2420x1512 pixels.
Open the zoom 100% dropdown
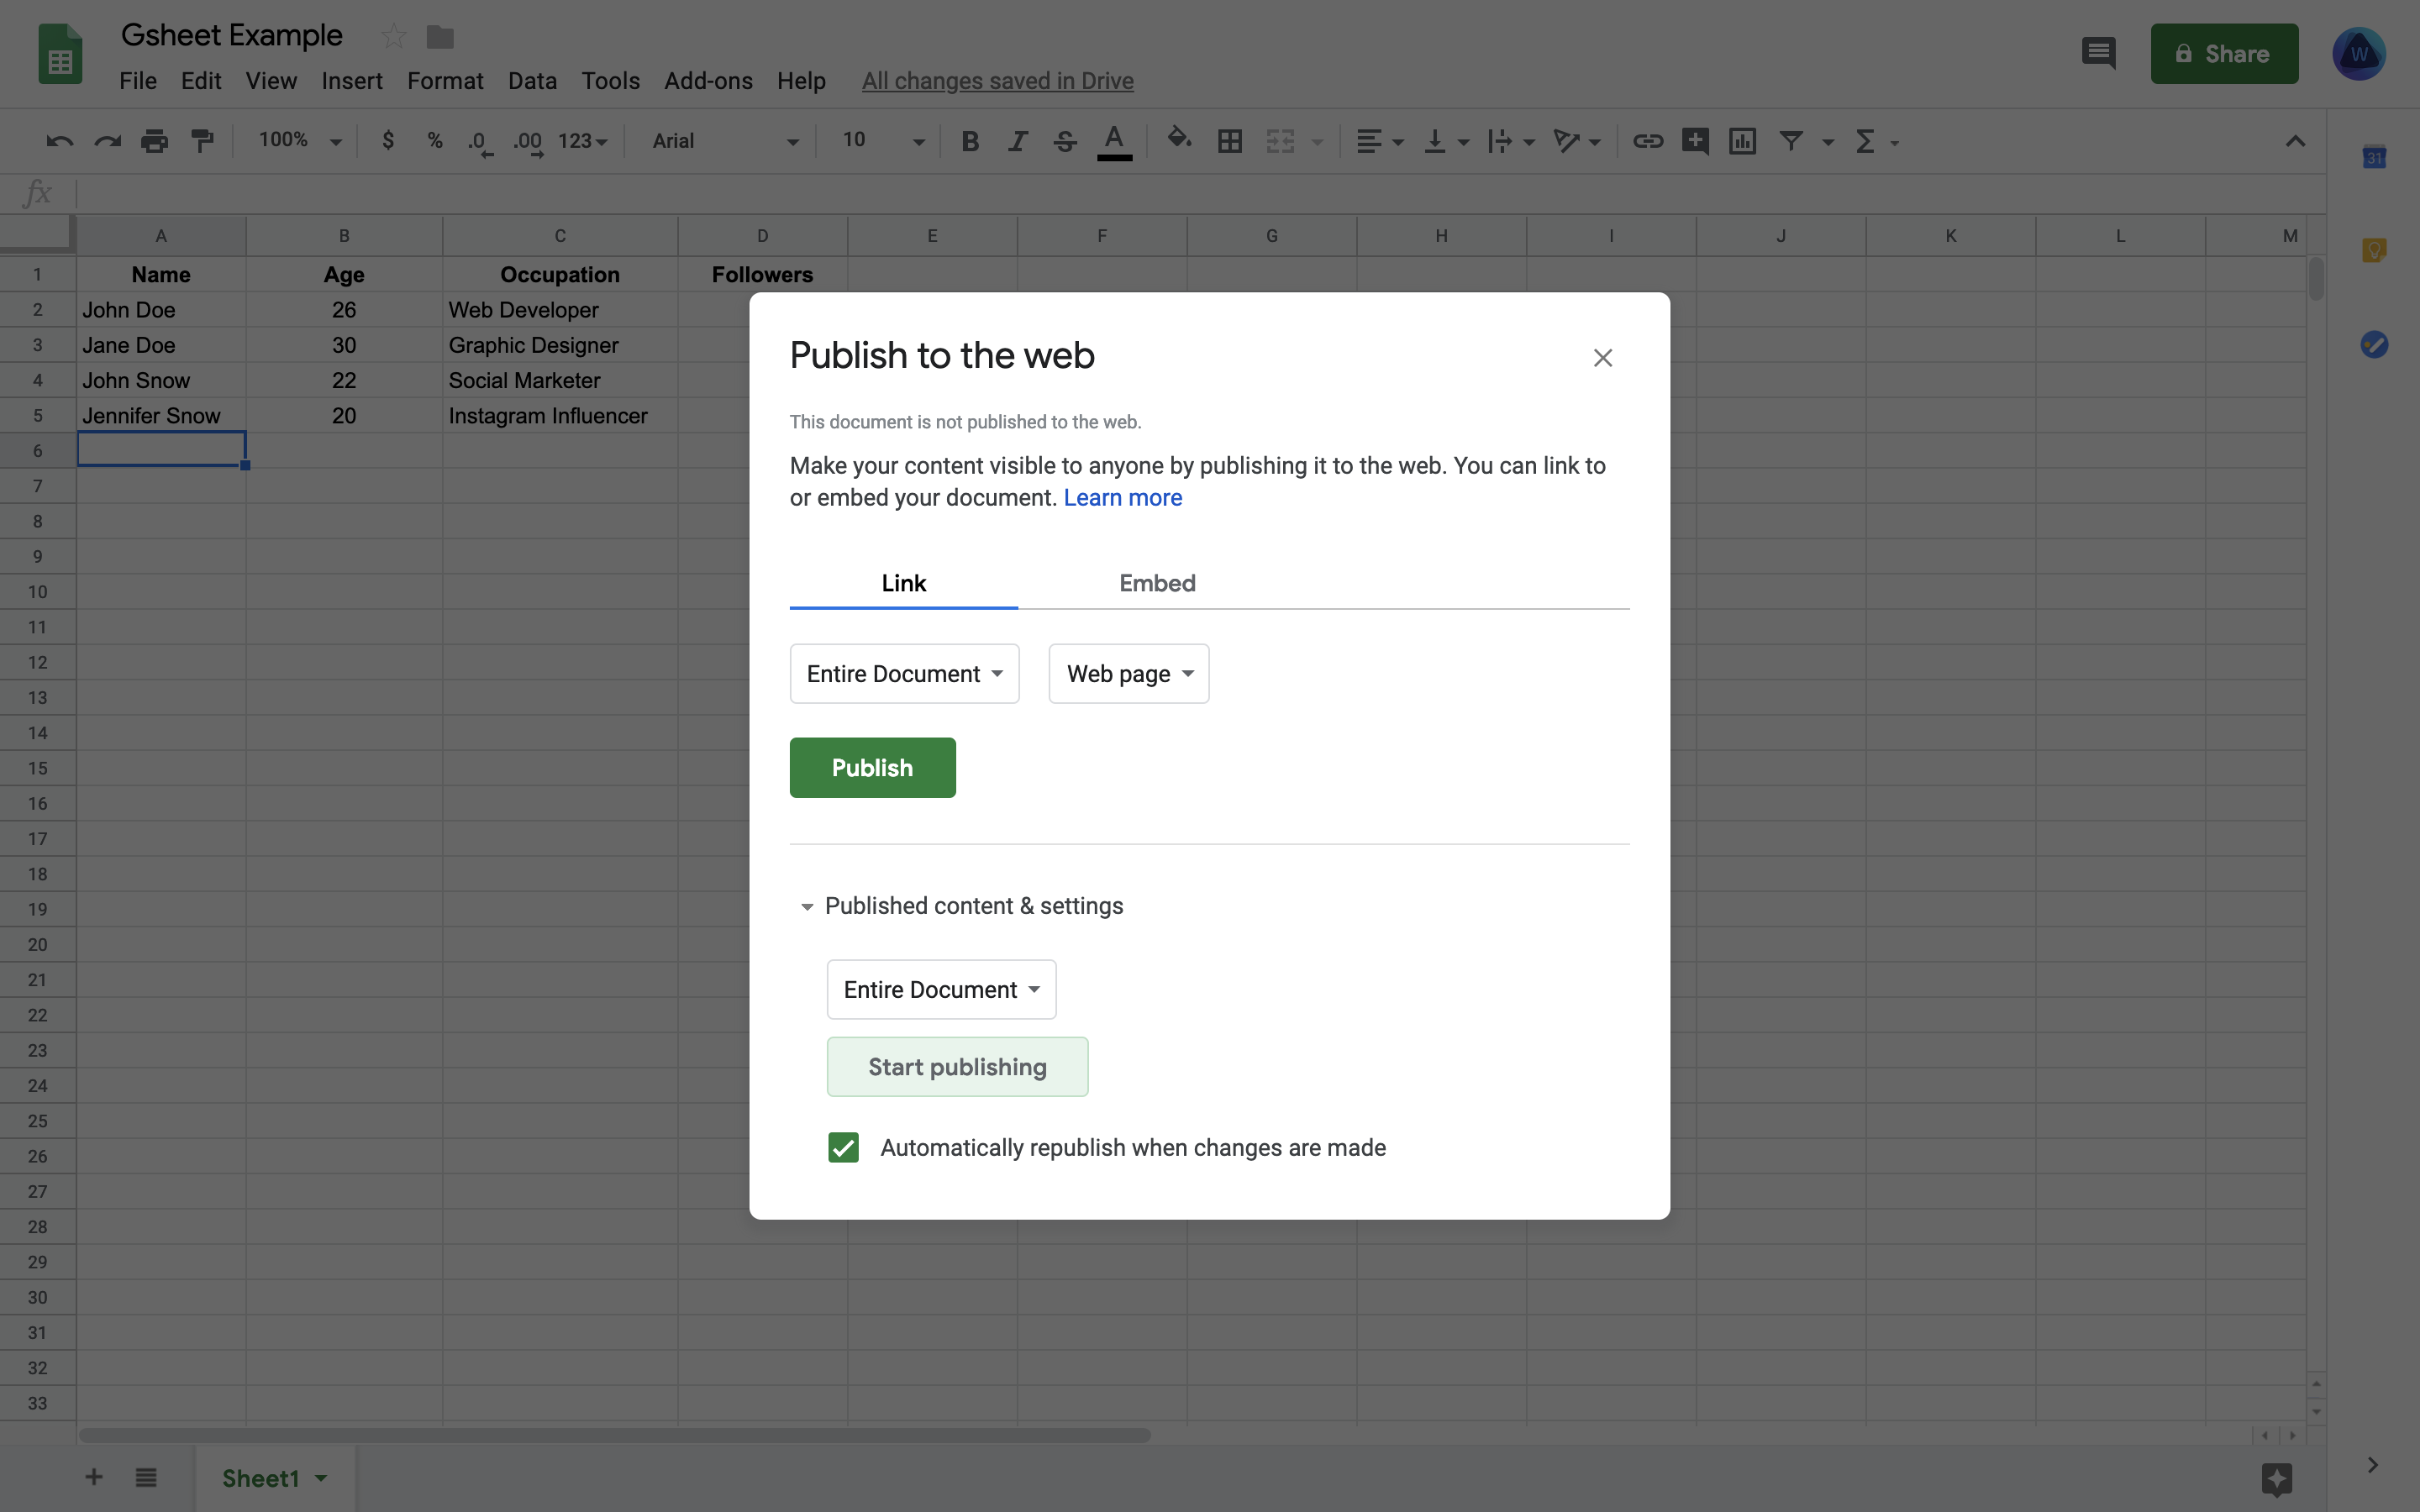click(x=300, y=141)
